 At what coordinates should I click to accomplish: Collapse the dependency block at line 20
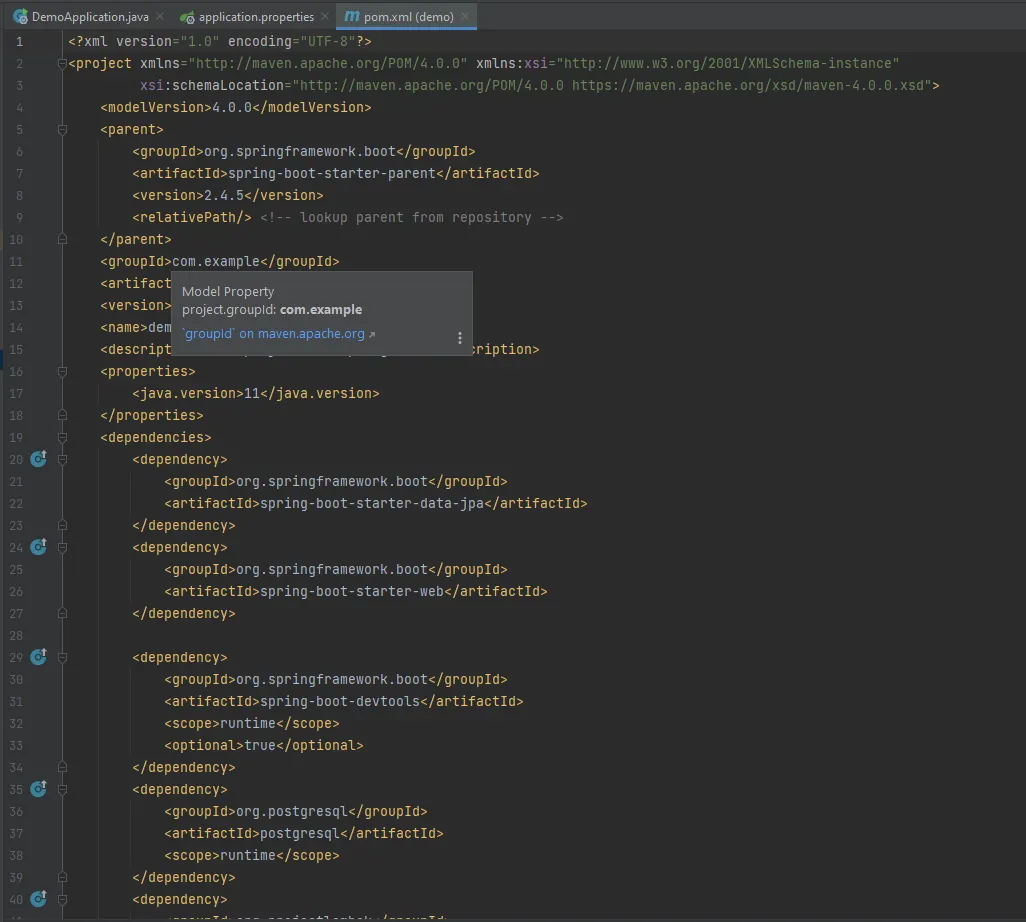(62, 459)
